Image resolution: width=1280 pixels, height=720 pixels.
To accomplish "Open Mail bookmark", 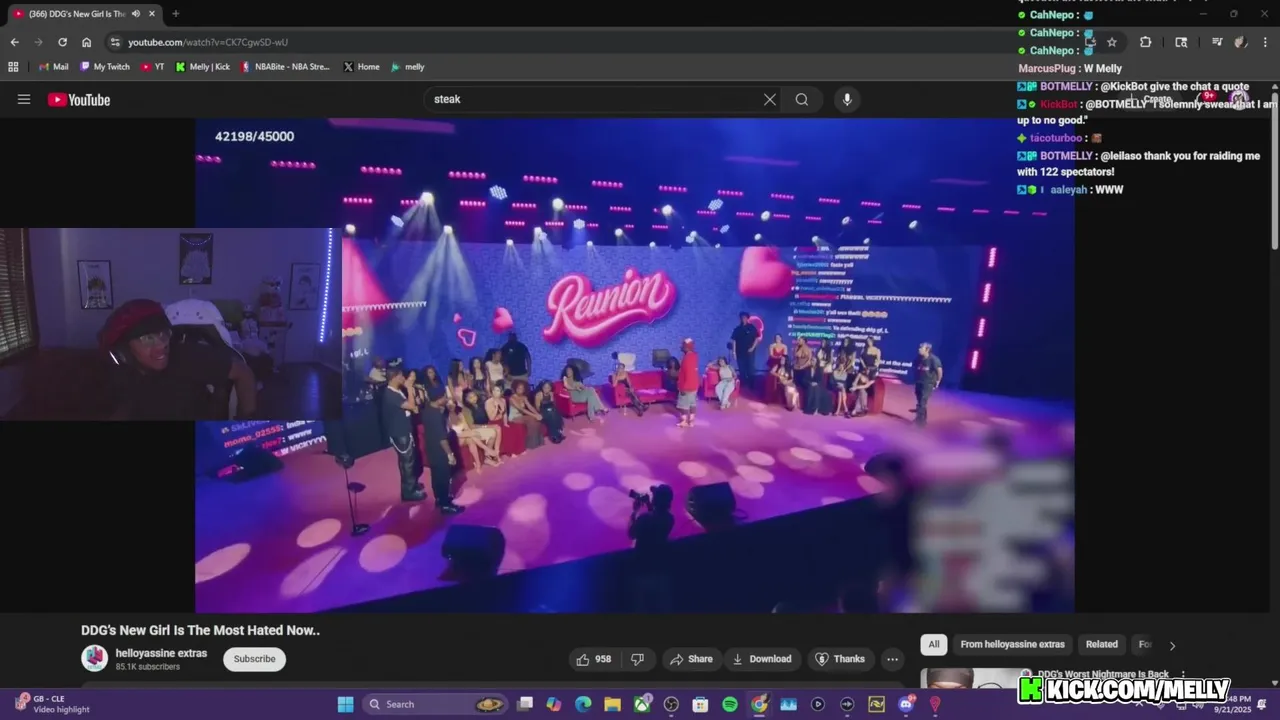I will click(53, 67).
